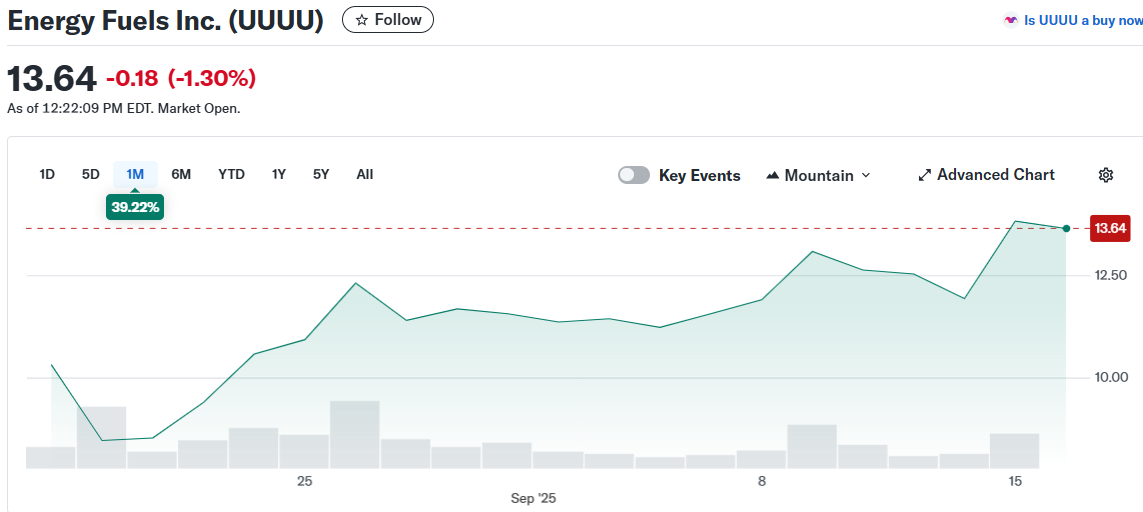Viewport: 1143px width, 512px height.
Task: Click the Sep '25 month label
Action: [534, 499]
